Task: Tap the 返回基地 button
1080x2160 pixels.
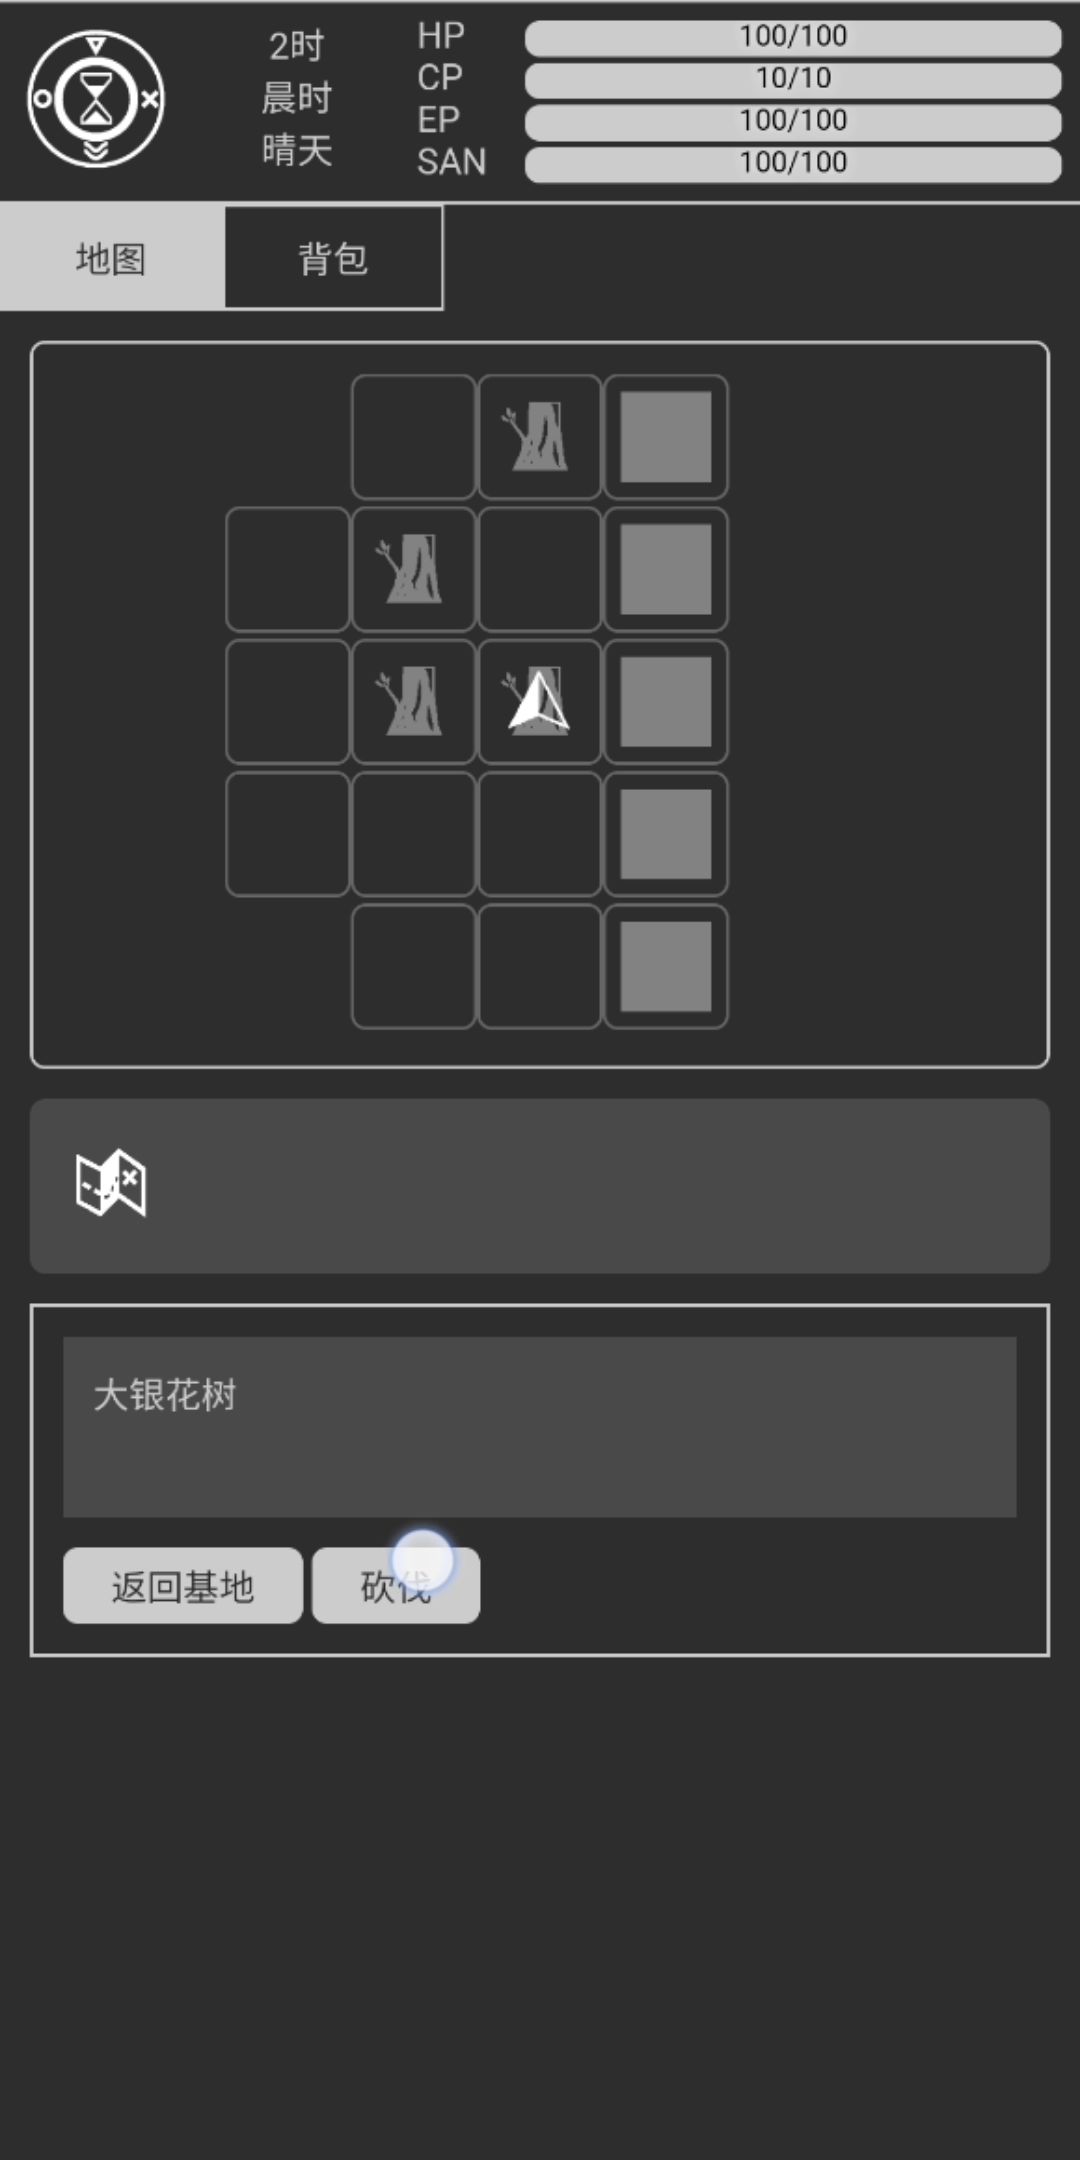Action: tap(183, 1586)
